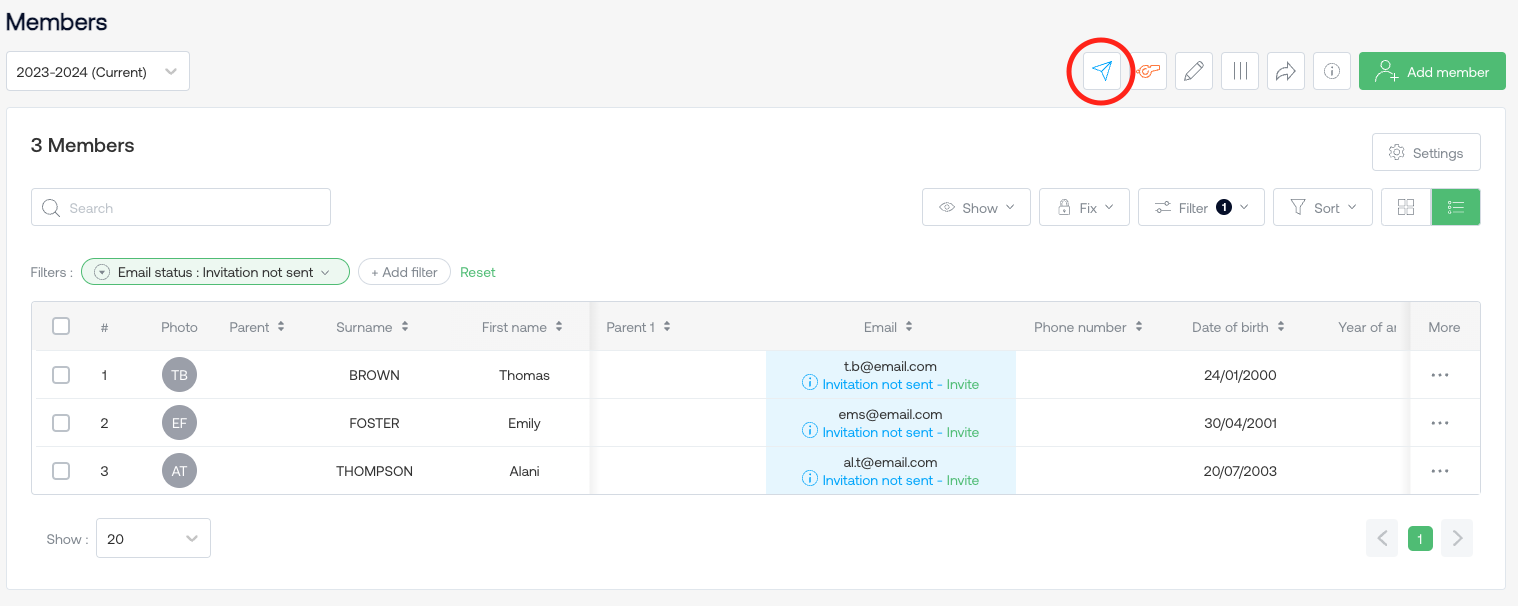The width and height of the screenshot is (1518, 606).
Task: Open the pencil edit tool
Action: [1193, 71]
